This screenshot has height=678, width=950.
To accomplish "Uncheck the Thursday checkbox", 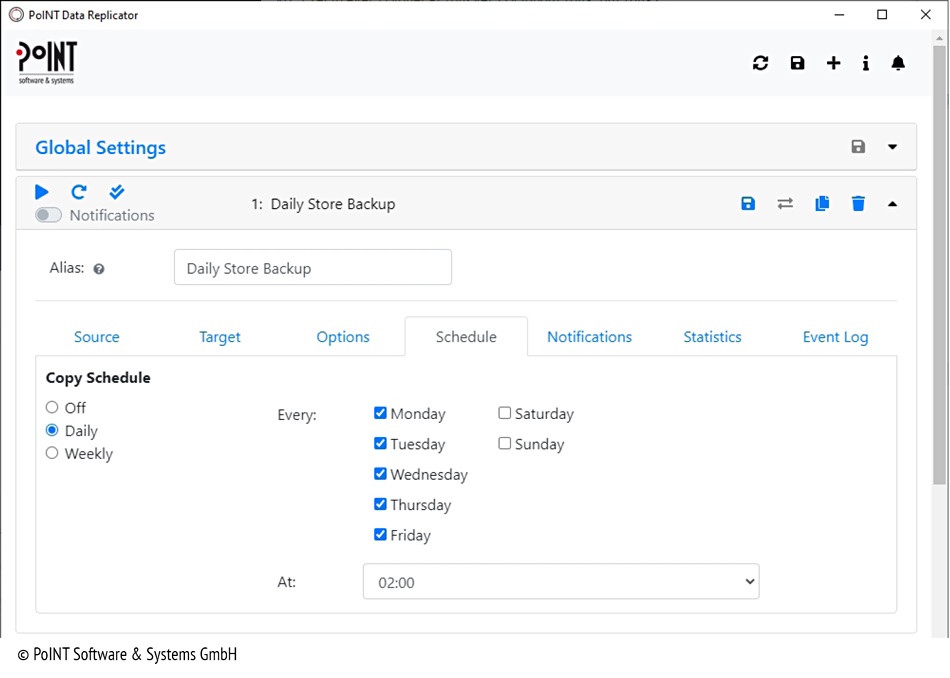I will tap(380, 504).
